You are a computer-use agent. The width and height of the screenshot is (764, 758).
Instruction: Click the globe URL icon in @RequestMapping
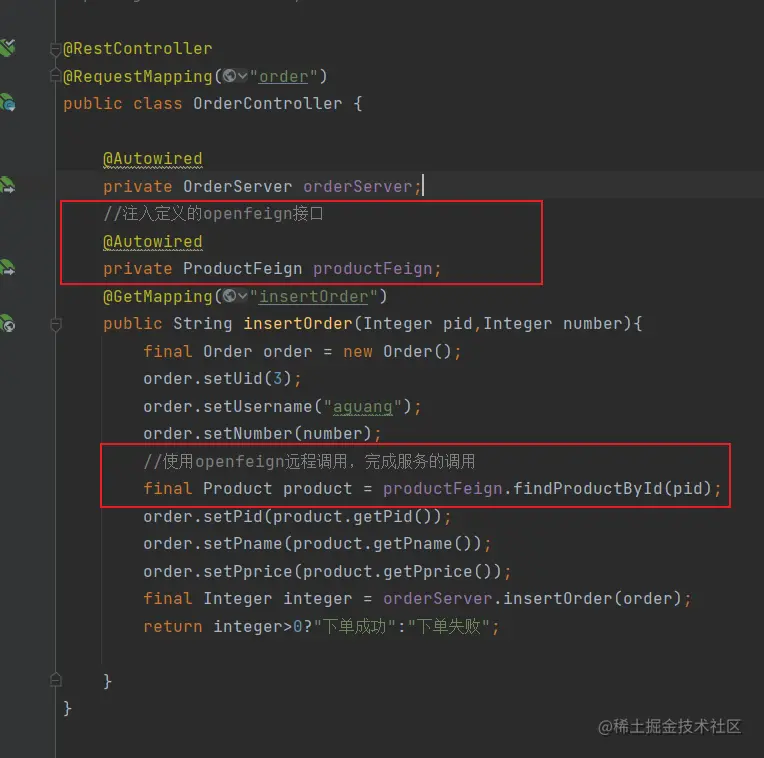[229, 76]
